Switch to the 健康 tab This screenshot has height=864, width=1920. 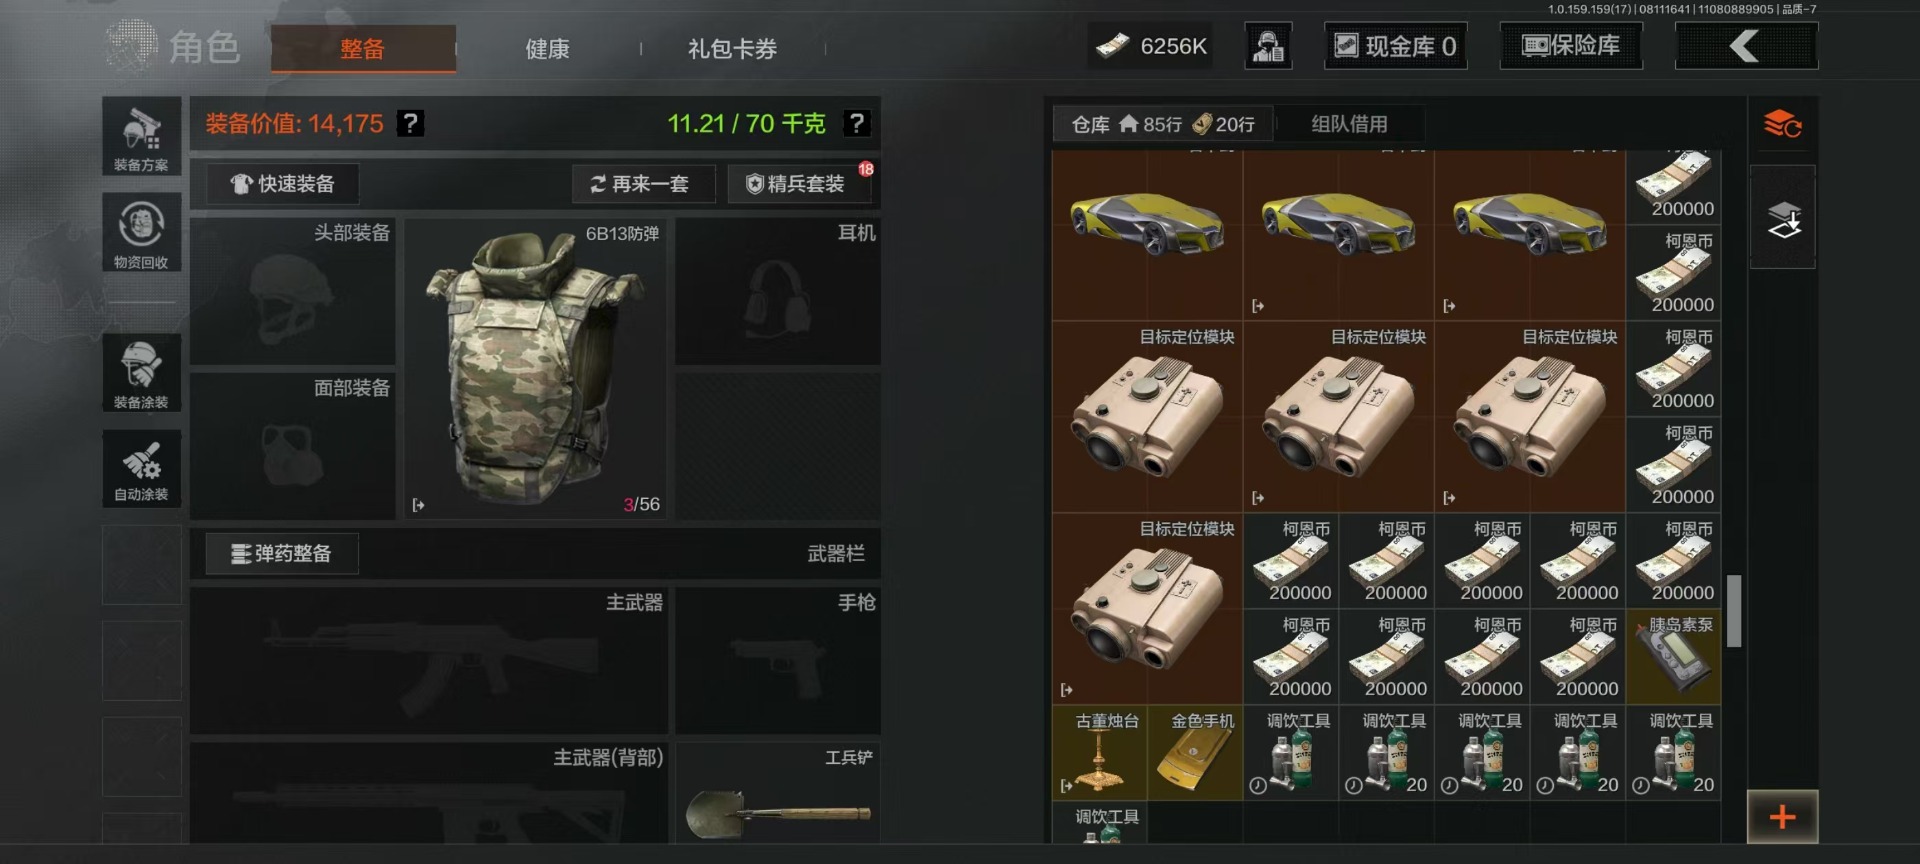(x=547, y=48)
